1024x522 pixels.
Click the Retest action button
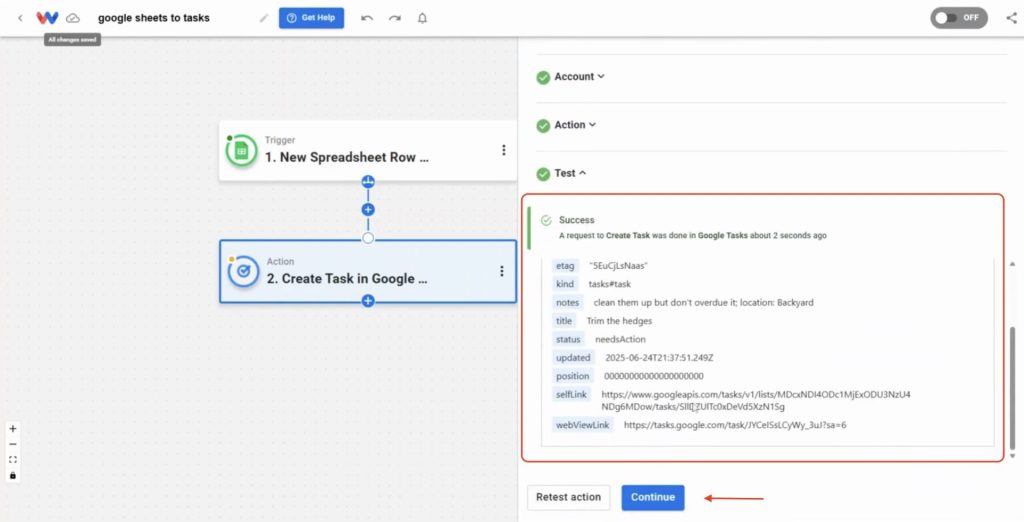(x=568, y=497)
